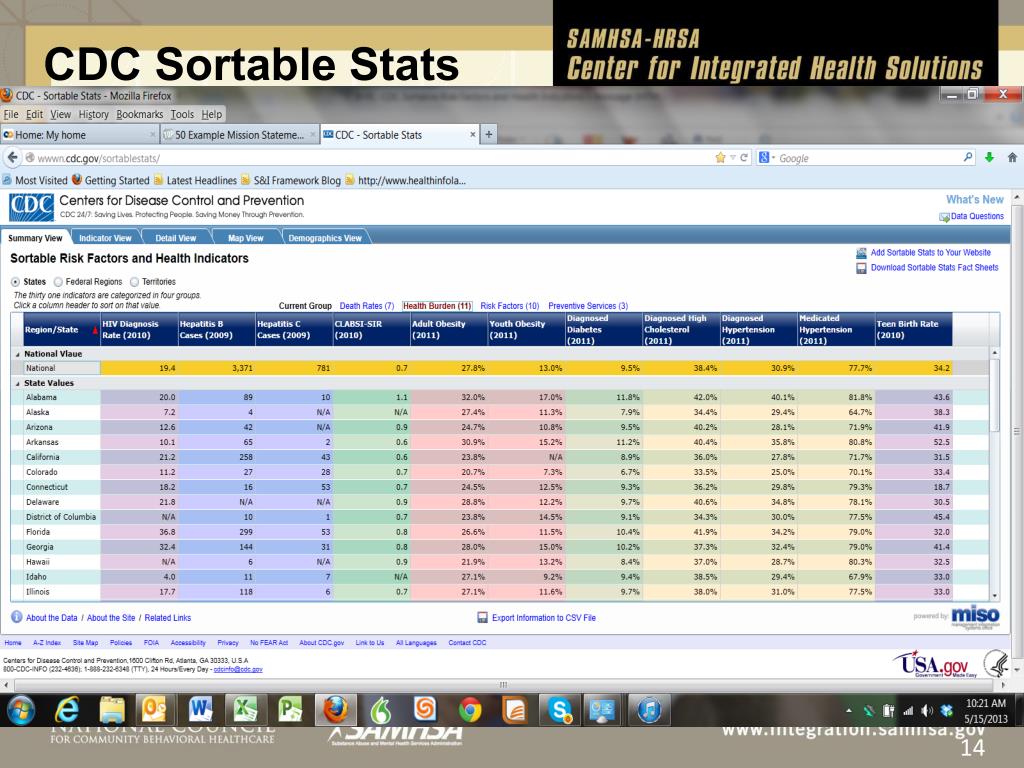1024x768 pixels.
Task: Show hidden system tray icons arrow
Action: (849, 711)
